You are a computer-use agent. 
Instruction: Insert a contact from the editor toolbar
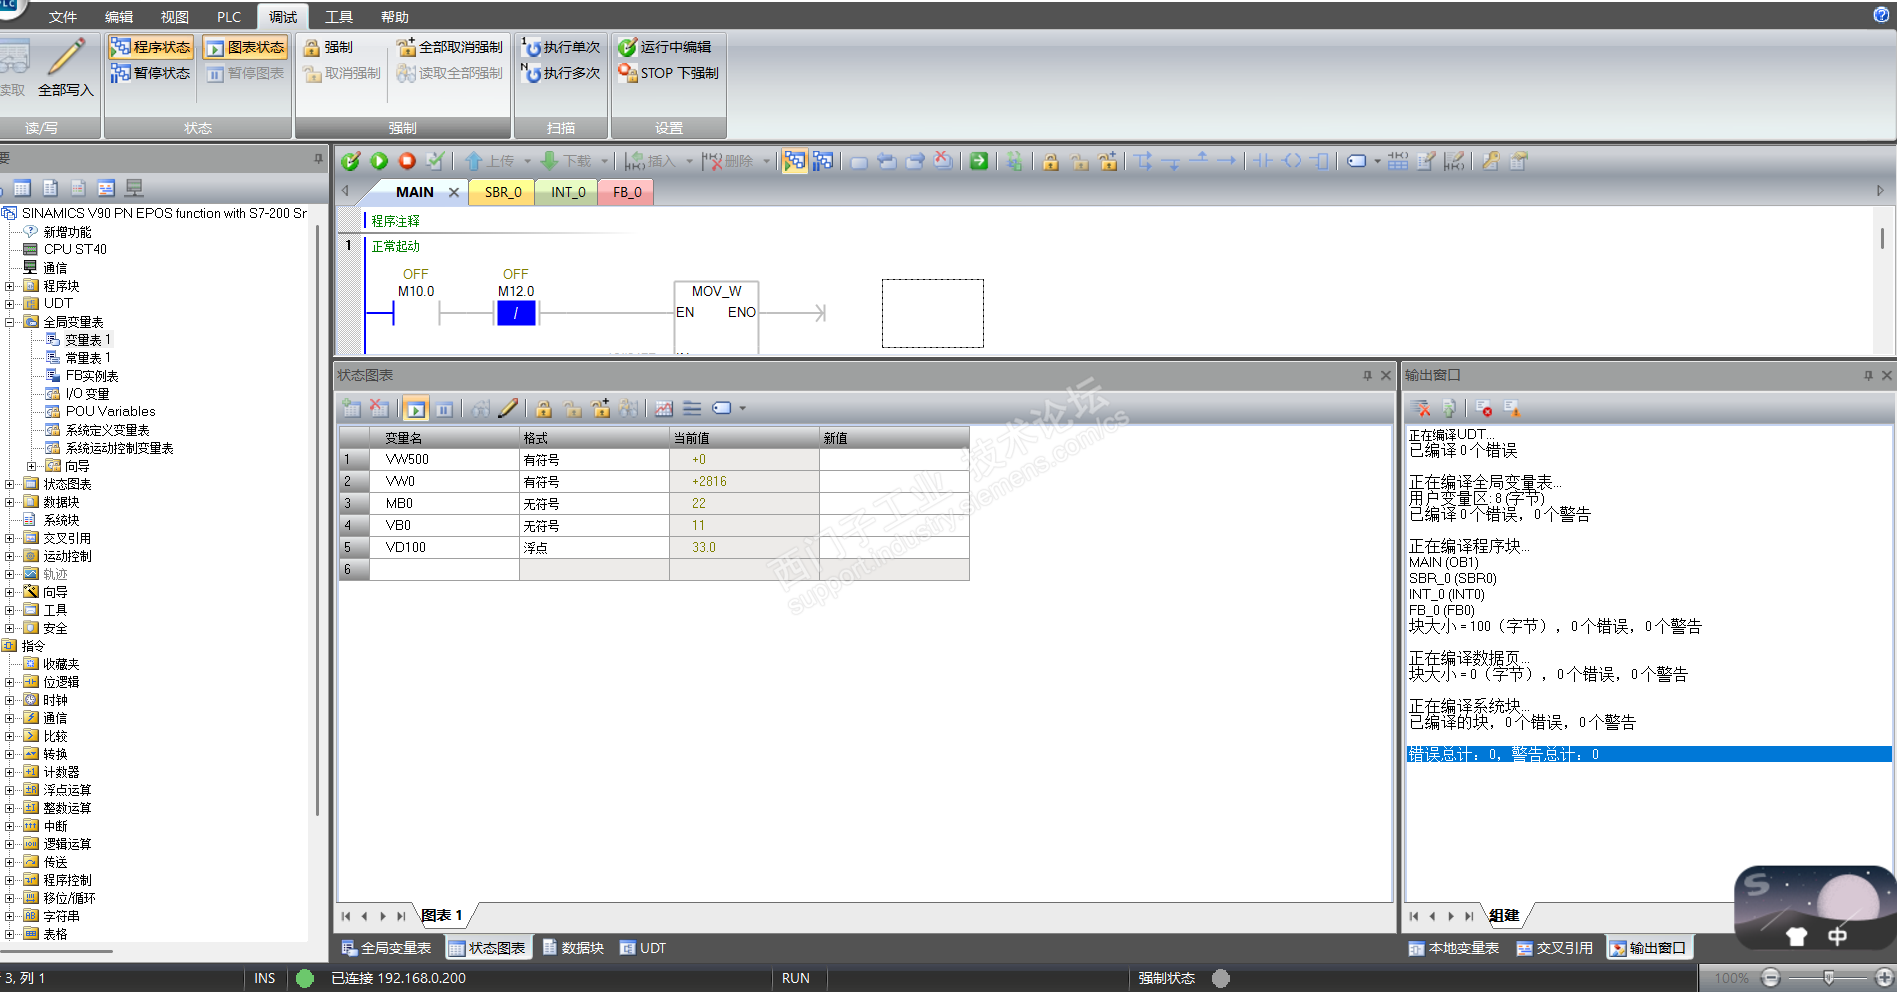[1264, 161]
